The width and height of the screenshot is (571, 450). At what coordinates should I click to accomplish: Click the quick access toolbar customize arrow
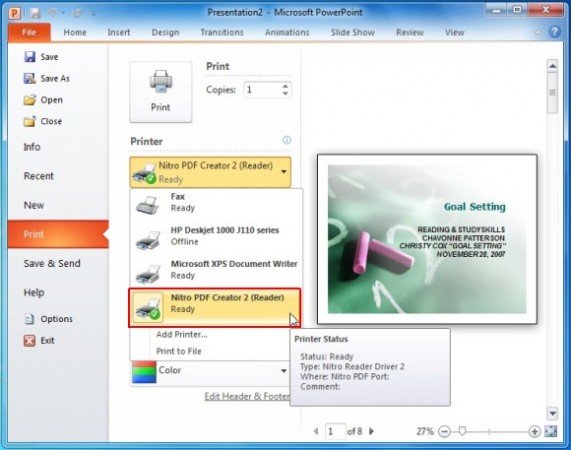click(x=92, y=13)
